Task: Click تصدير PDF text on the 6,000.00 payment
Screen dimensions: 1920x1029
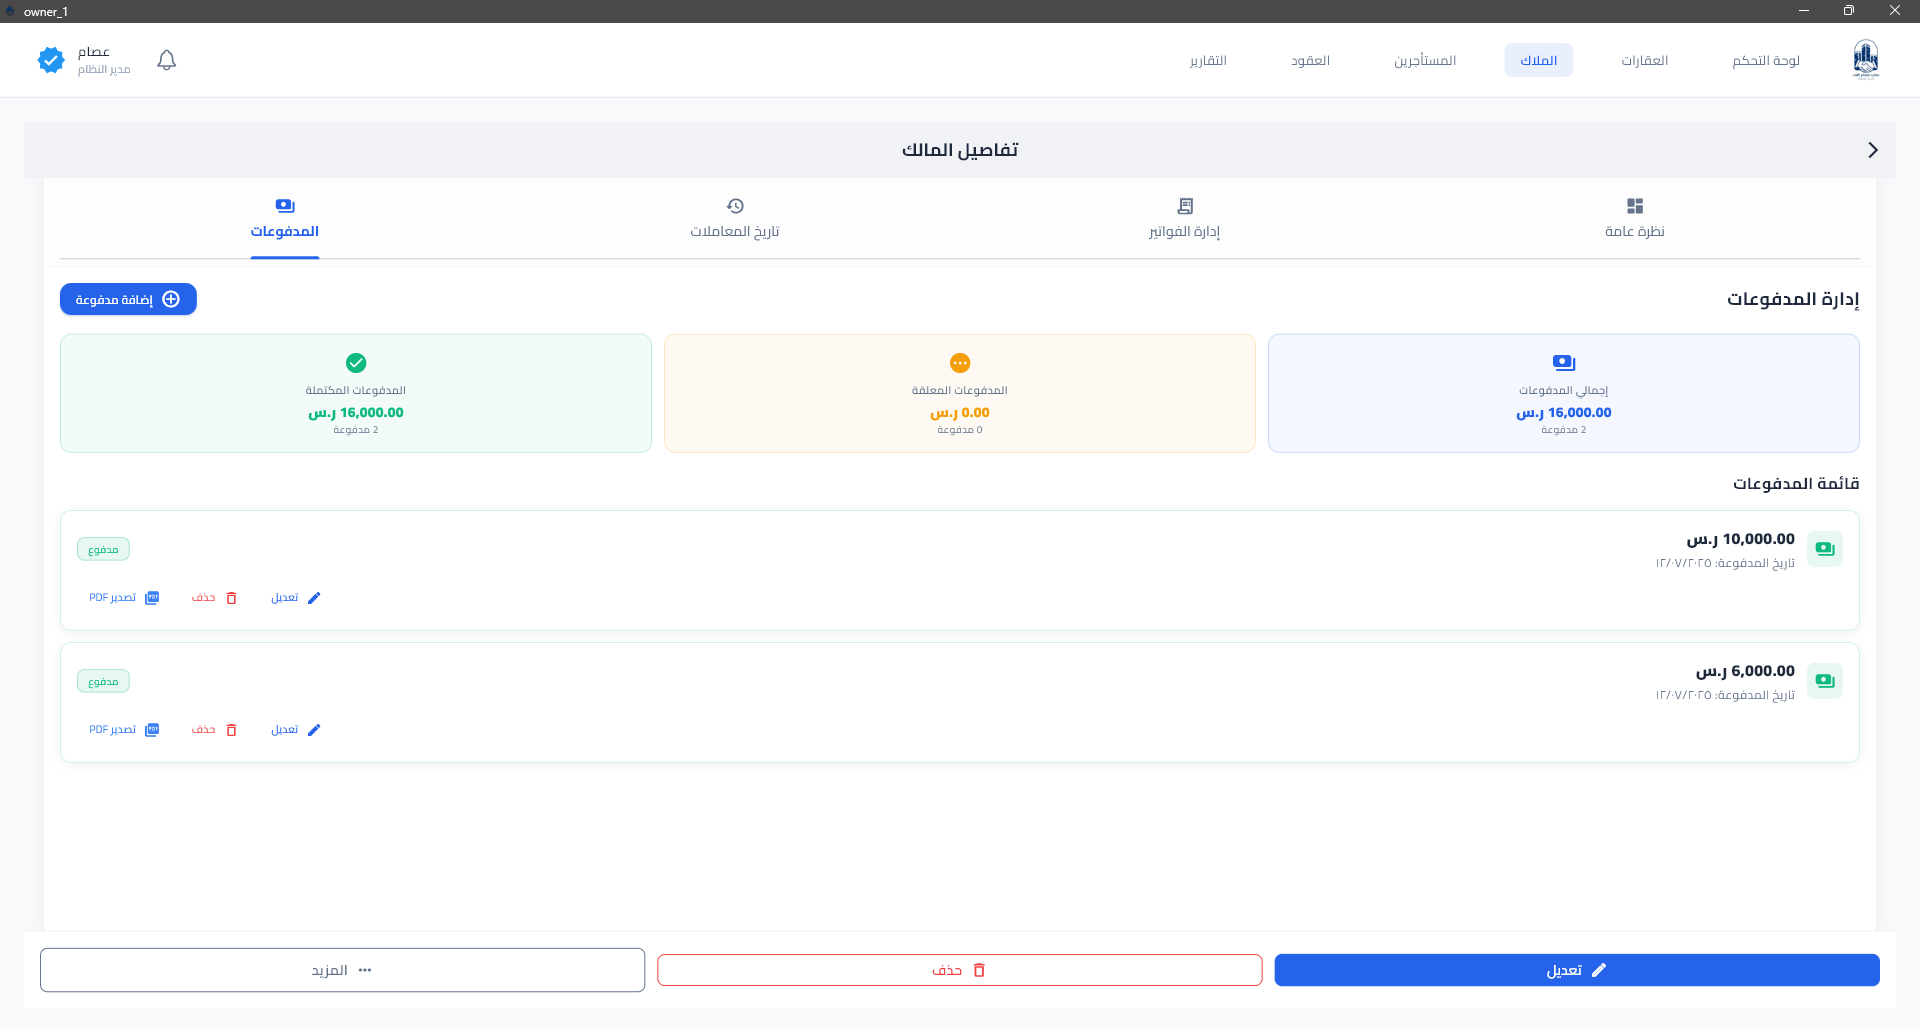Action: (x=112, y=730)
